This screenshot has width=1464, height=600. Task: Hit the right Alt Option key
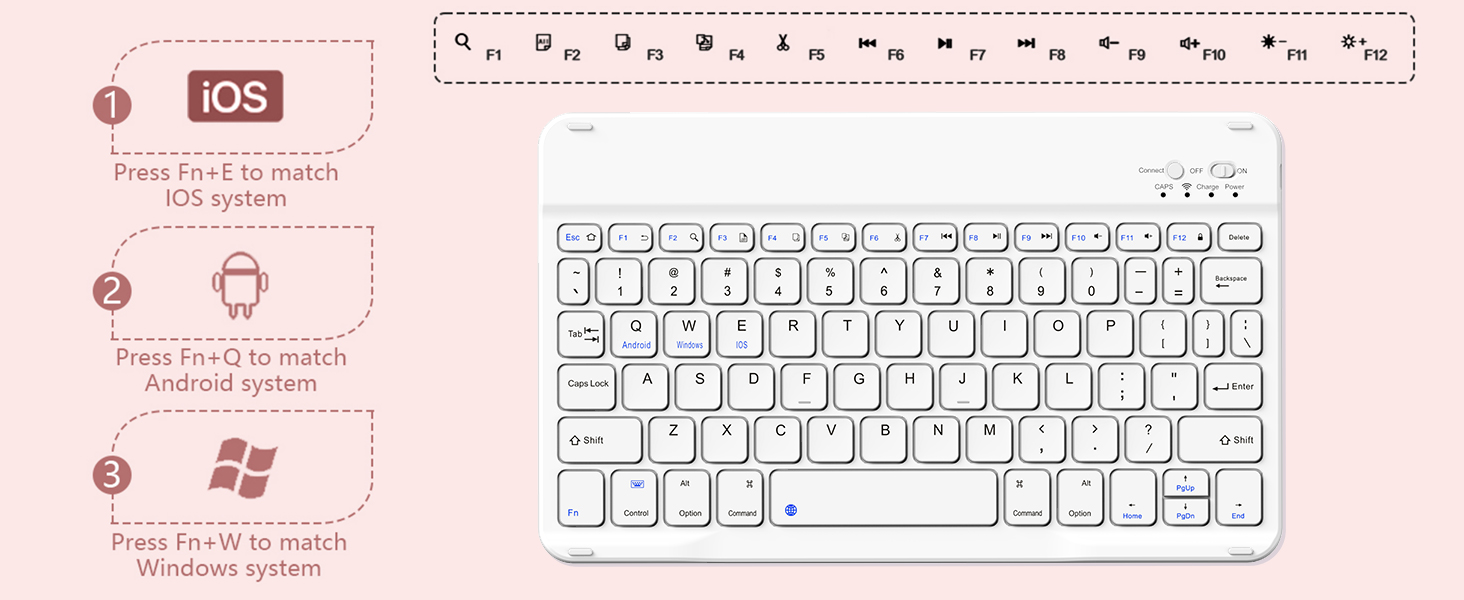point(1081,497)
